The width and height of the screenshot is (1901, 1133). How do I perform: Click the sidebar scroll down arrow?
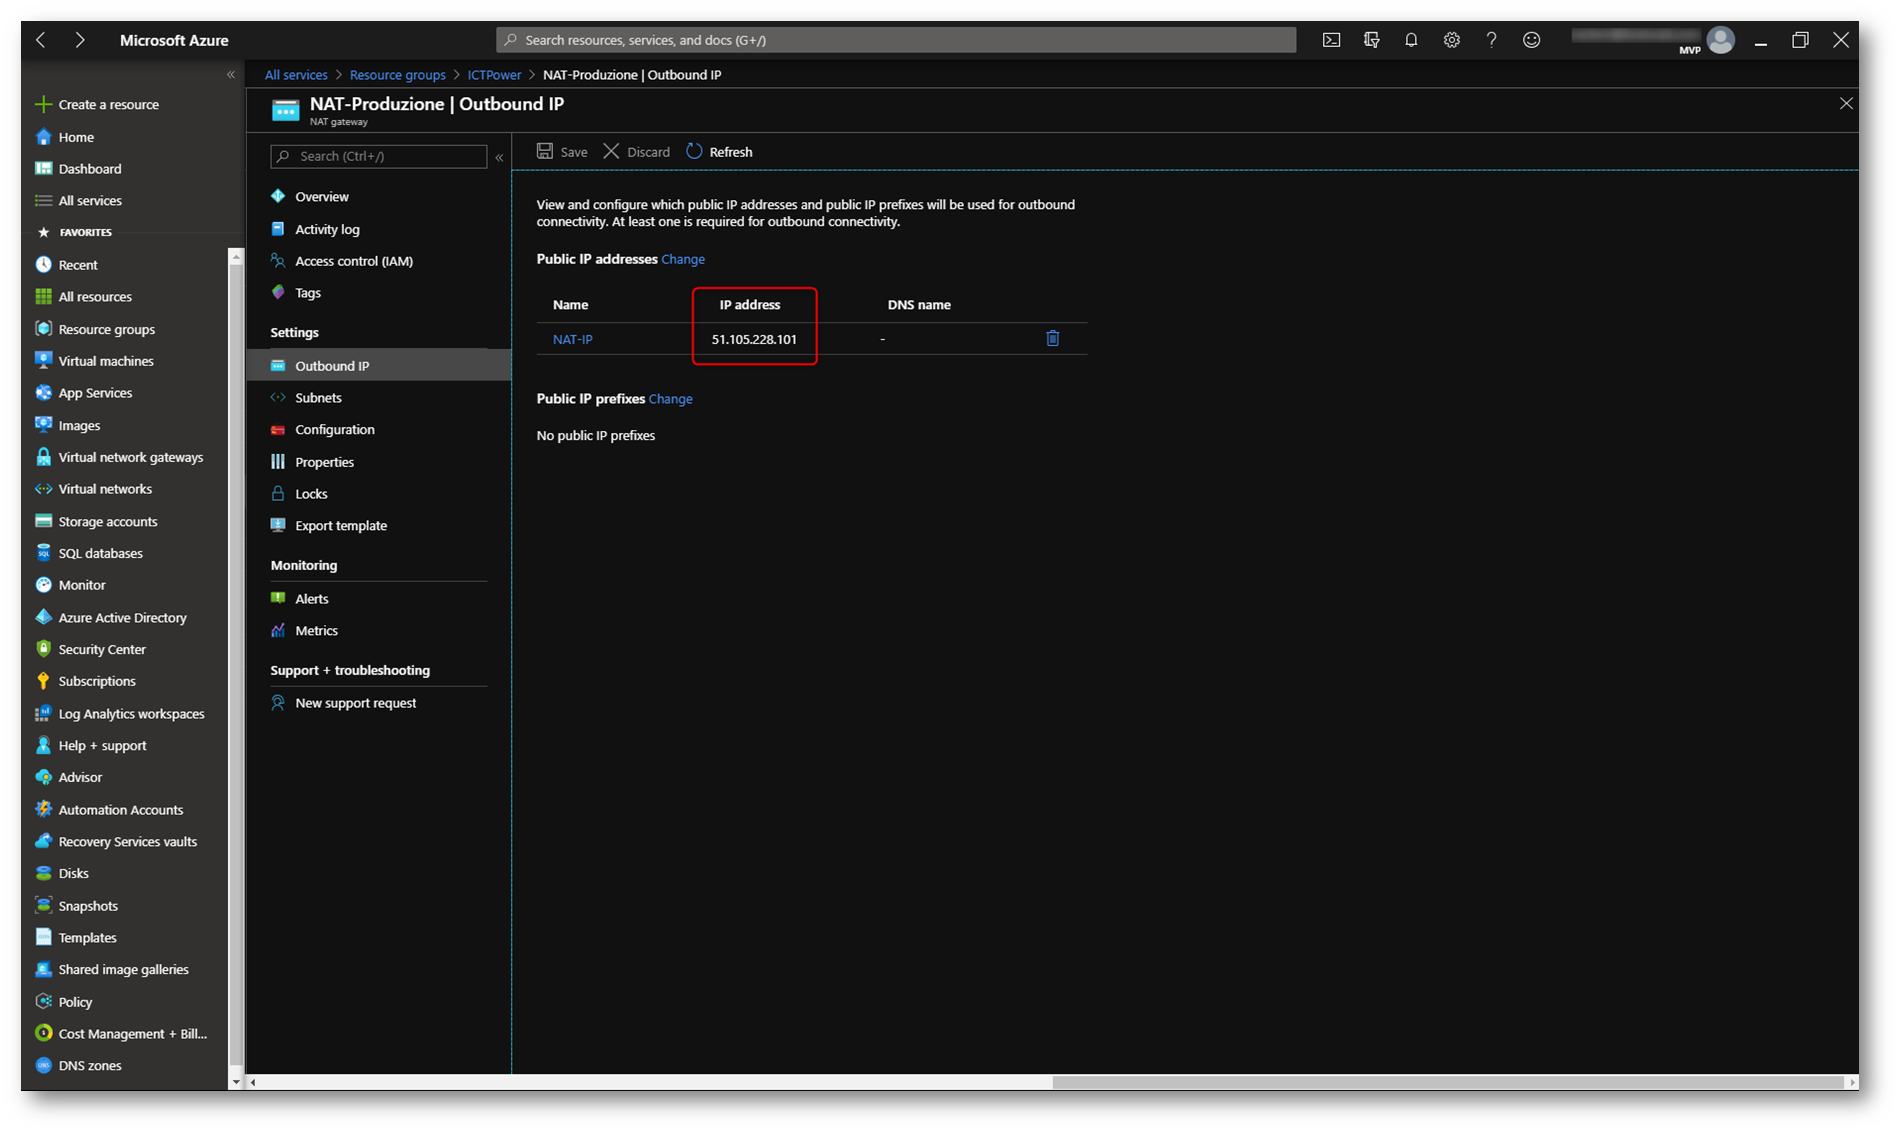tap(236, 1082)
